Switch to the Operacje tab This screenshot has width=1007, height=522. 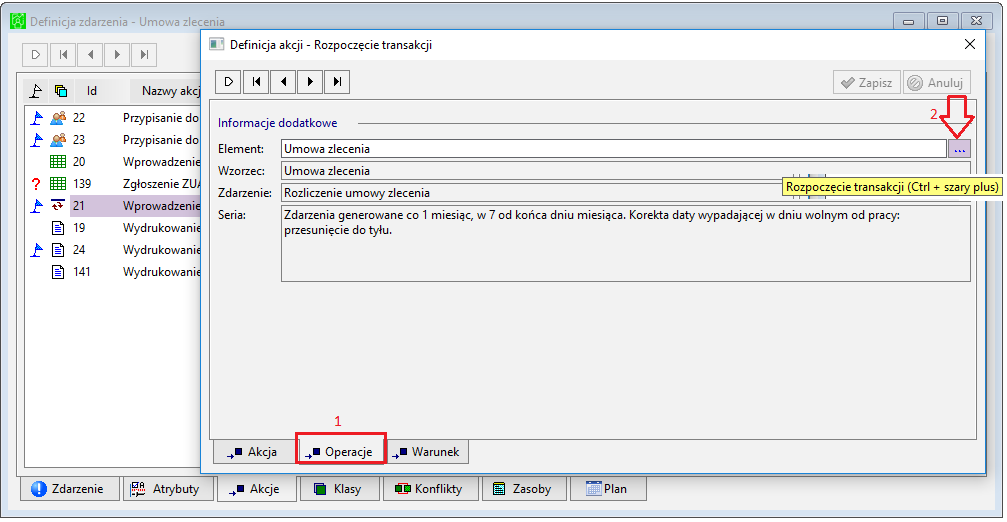point(341,452)
